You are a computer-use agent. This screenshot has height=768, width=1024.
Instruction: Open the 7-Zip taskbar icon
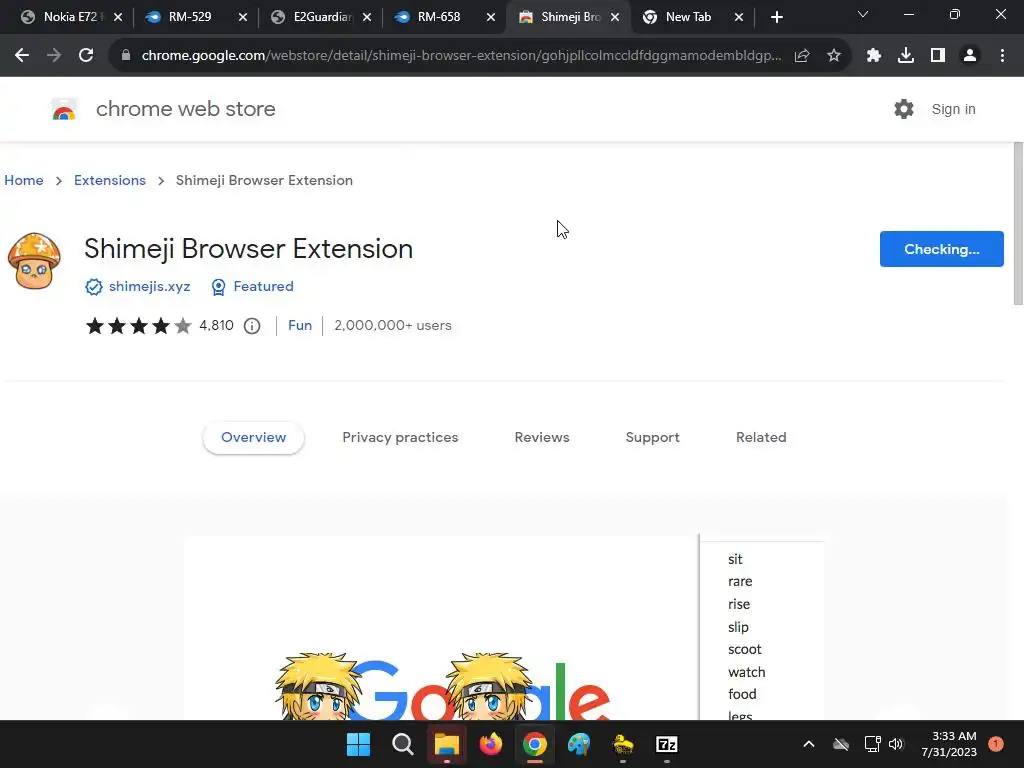[666, 744]
